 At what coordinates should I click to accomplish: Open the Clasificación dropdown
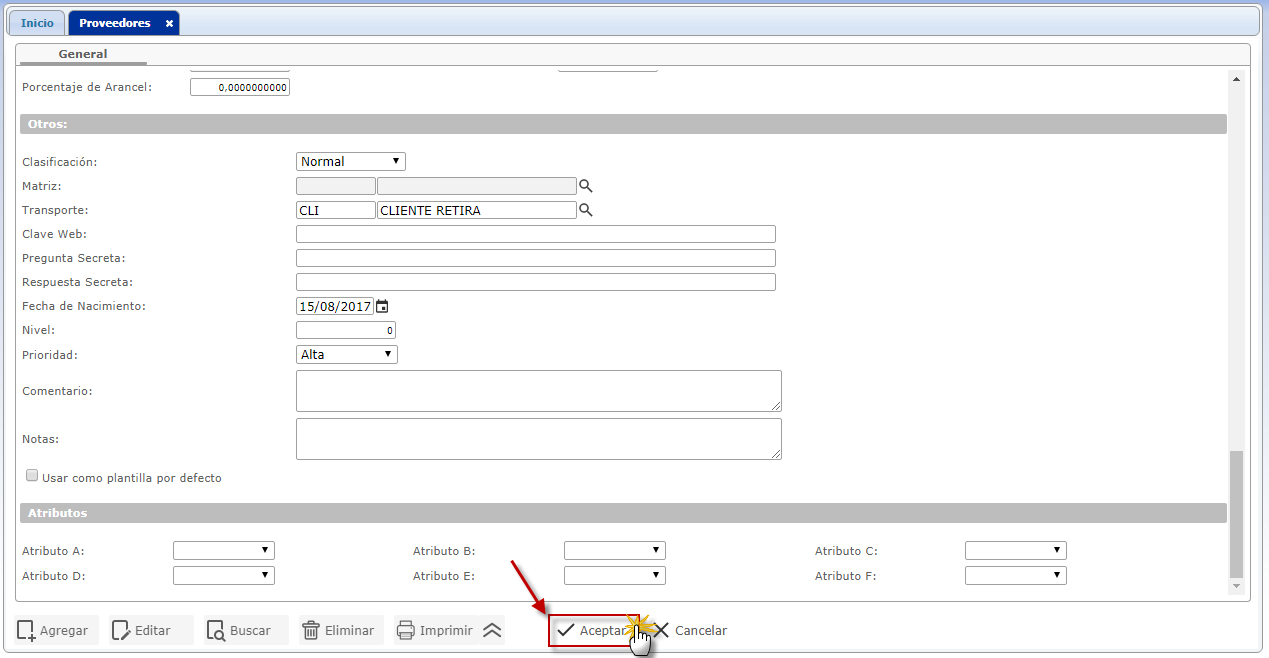(x=351, y=161)
